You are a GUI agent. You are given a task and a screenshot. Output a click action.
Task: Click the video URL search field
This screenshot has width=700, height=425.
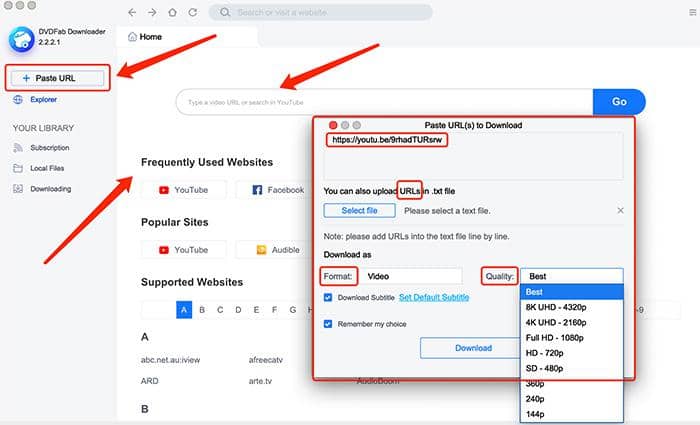384,102
